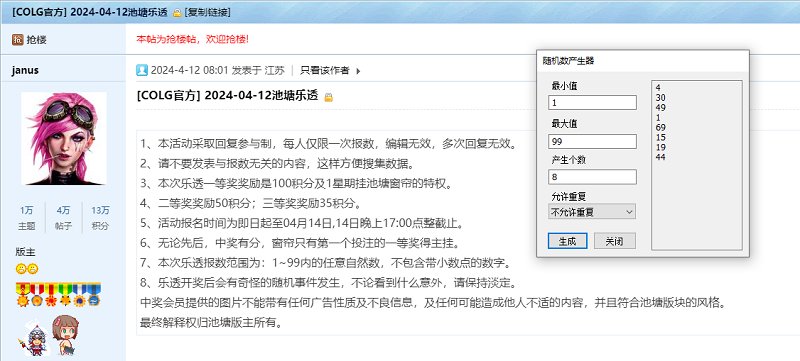Click the lock icon in the title bar
The image size is (800, 361).
pyautogui.click(x=177, y=13)
